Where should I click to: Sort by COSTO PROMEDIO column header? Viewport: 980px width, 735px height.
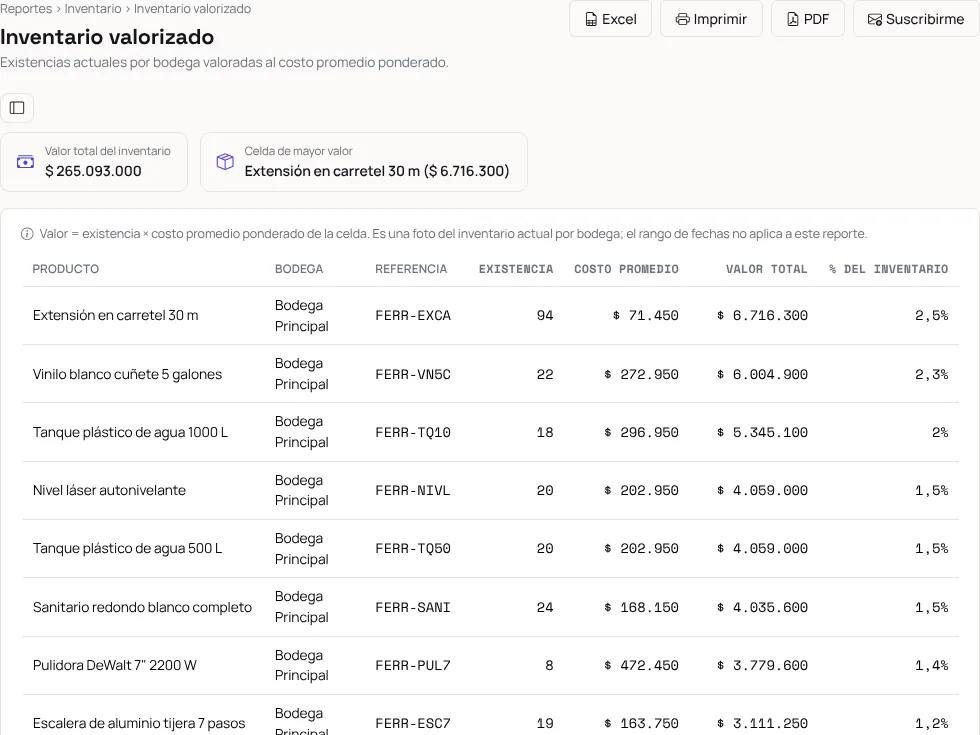click(626, 269)
